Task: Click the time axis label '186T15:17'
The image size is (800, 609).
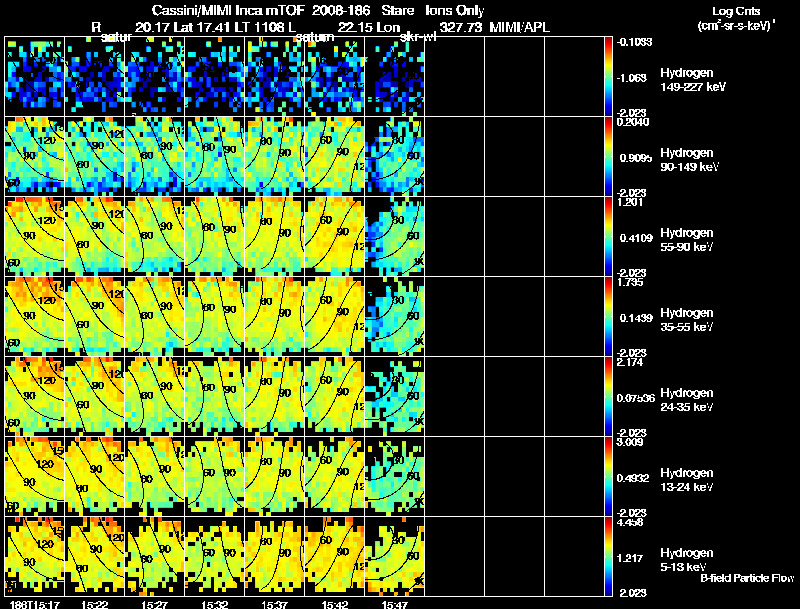Action: [x=35, y=604]
